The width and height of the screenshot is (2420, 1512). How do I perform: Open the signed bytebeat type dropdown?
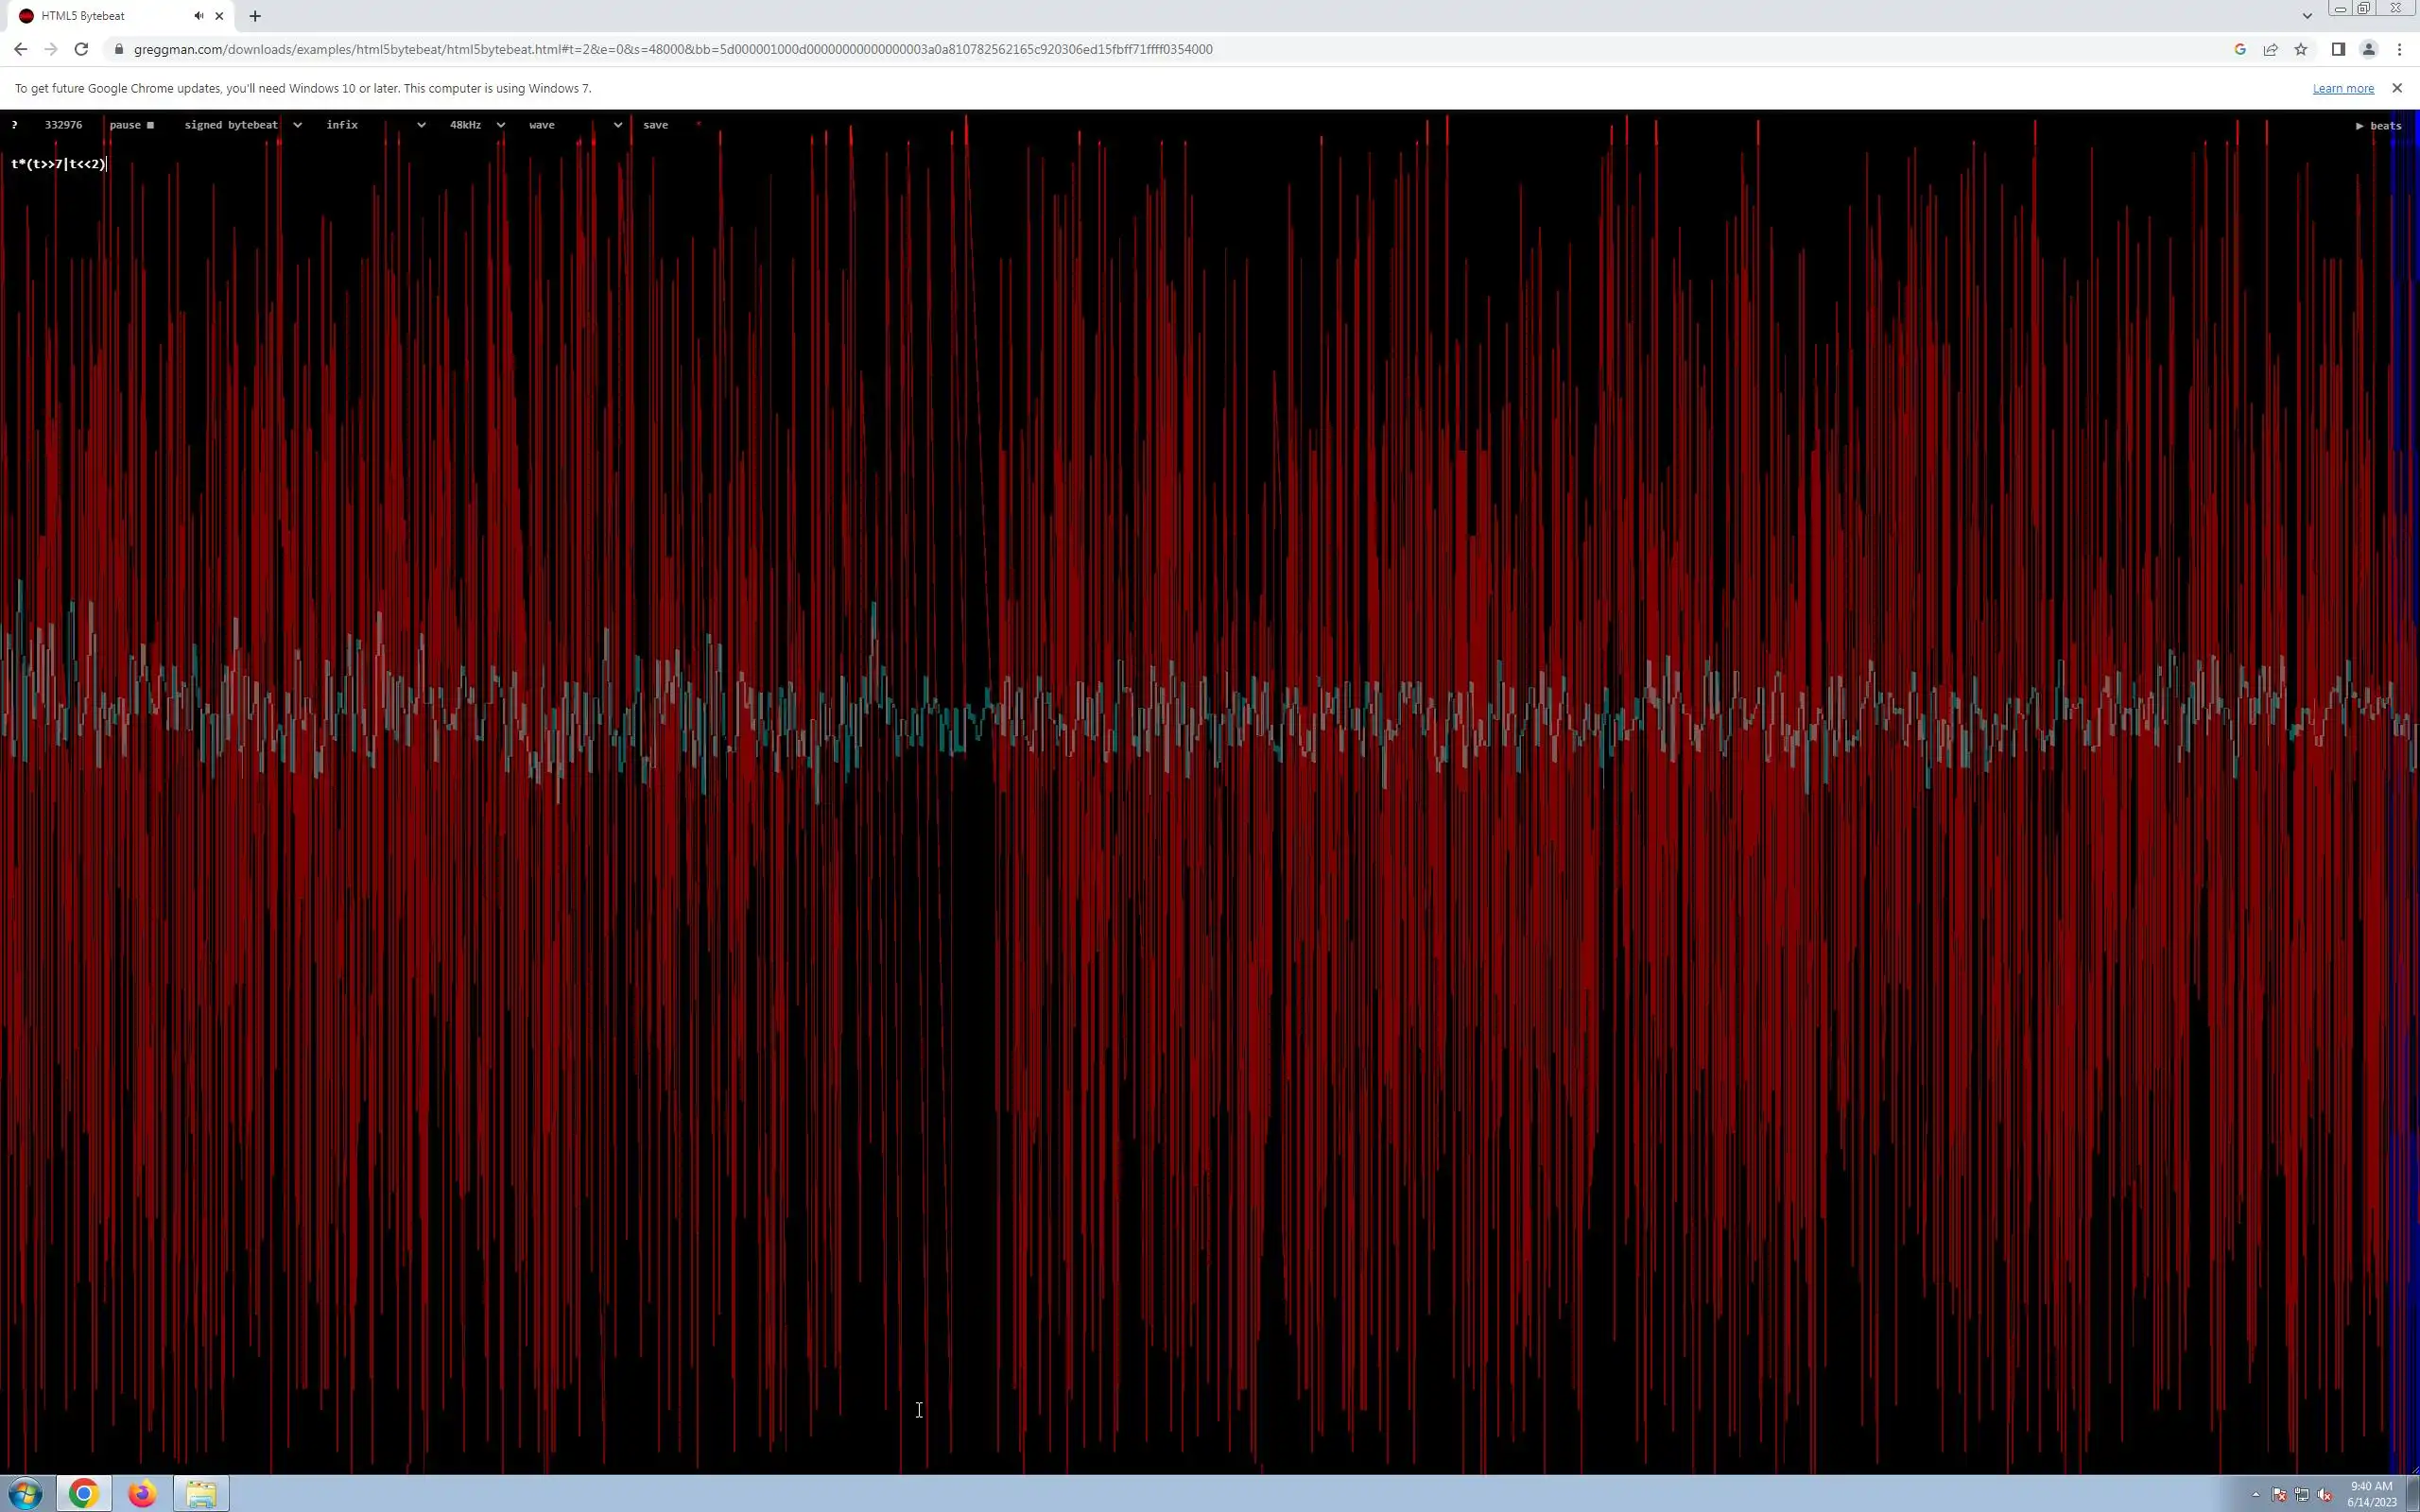pos(242,125)
